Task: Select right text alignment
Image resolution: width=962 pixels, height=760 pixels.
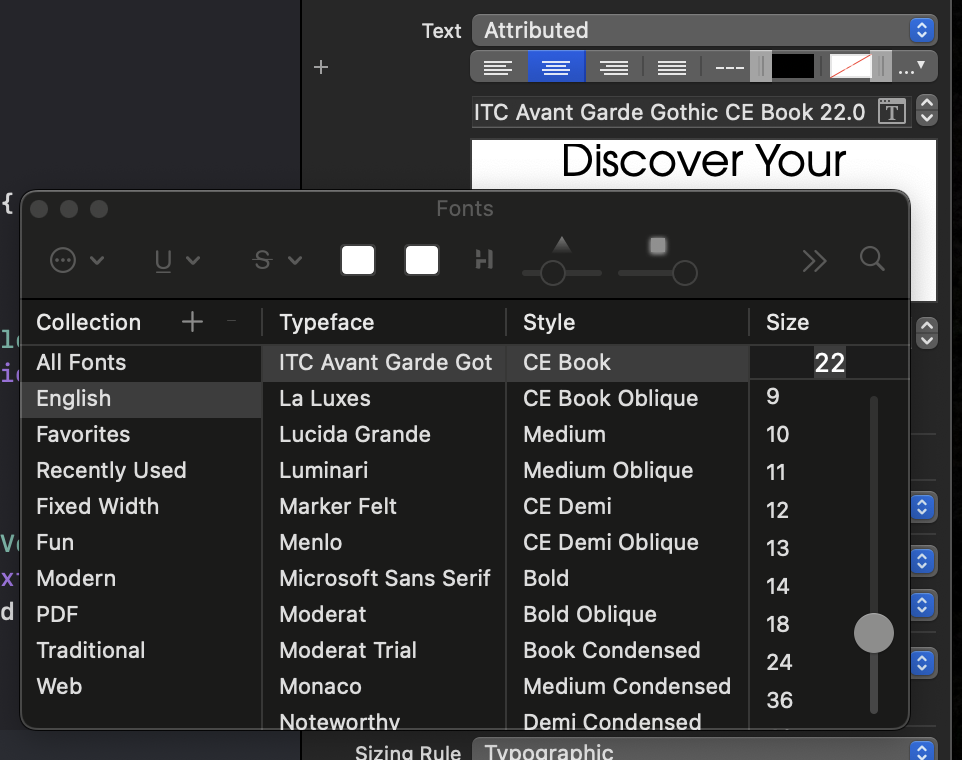Action: coord(613,67)
